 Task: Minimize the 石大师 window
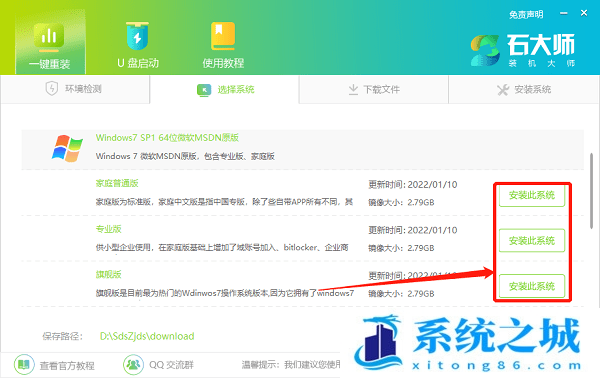(564, 13)
